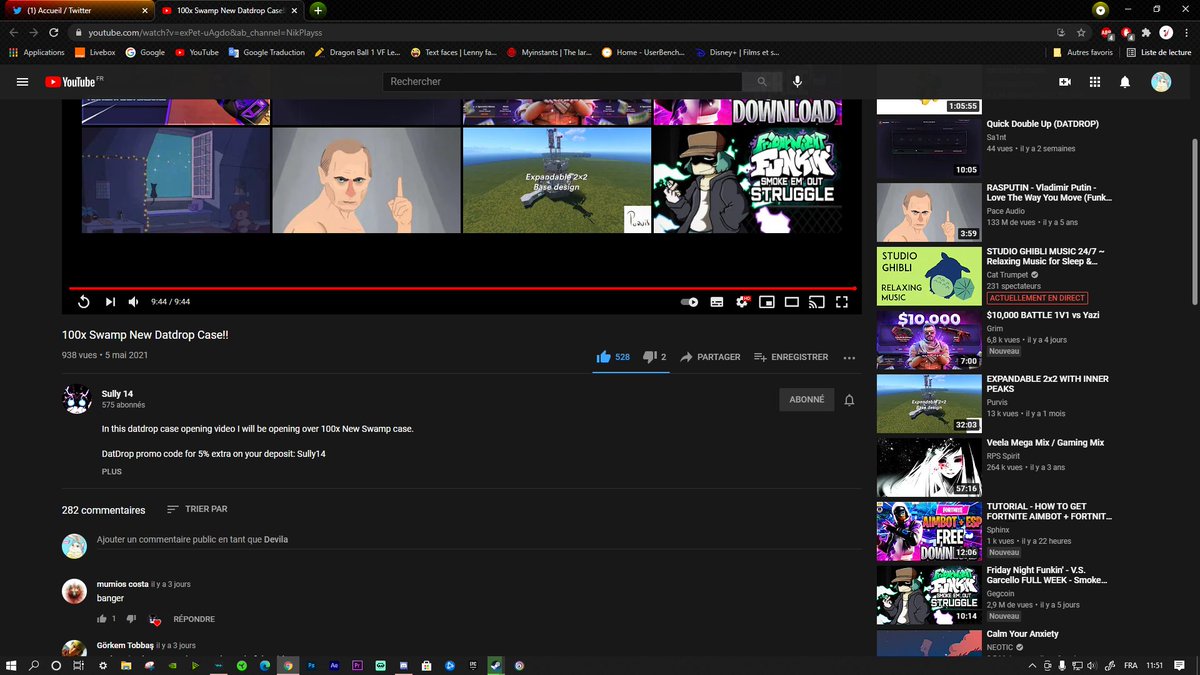Open Steam from the taskbar
Viewport: 1200px width, 675px height.
tap(495, 665)
